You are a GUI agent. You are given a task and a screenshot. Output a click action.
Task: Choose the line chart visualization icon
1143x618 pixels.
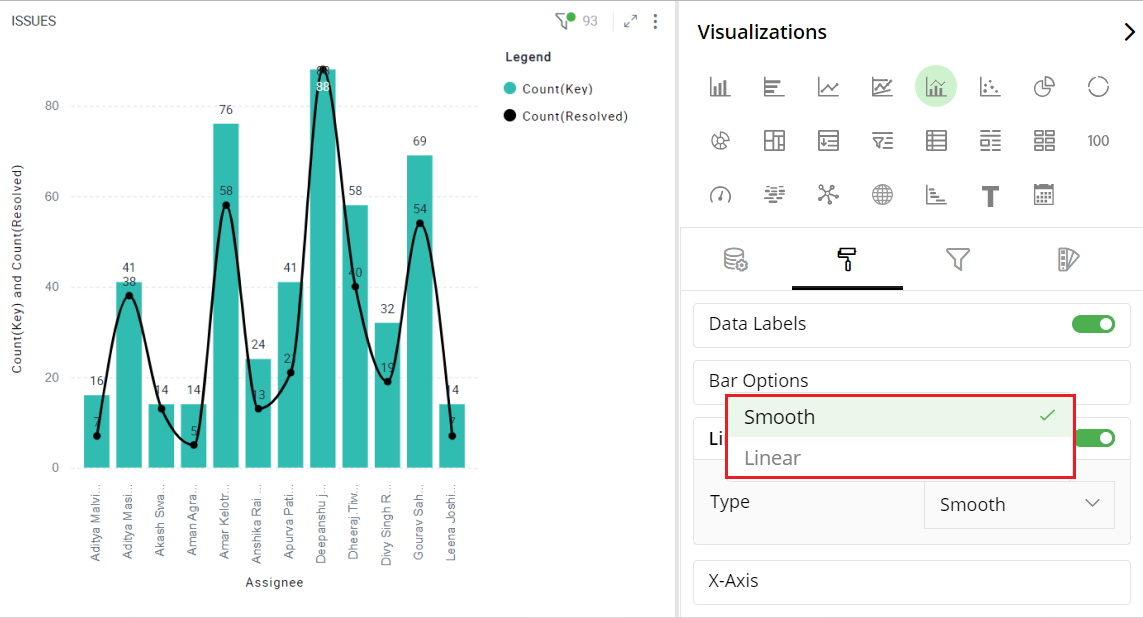tap(828, 87)
